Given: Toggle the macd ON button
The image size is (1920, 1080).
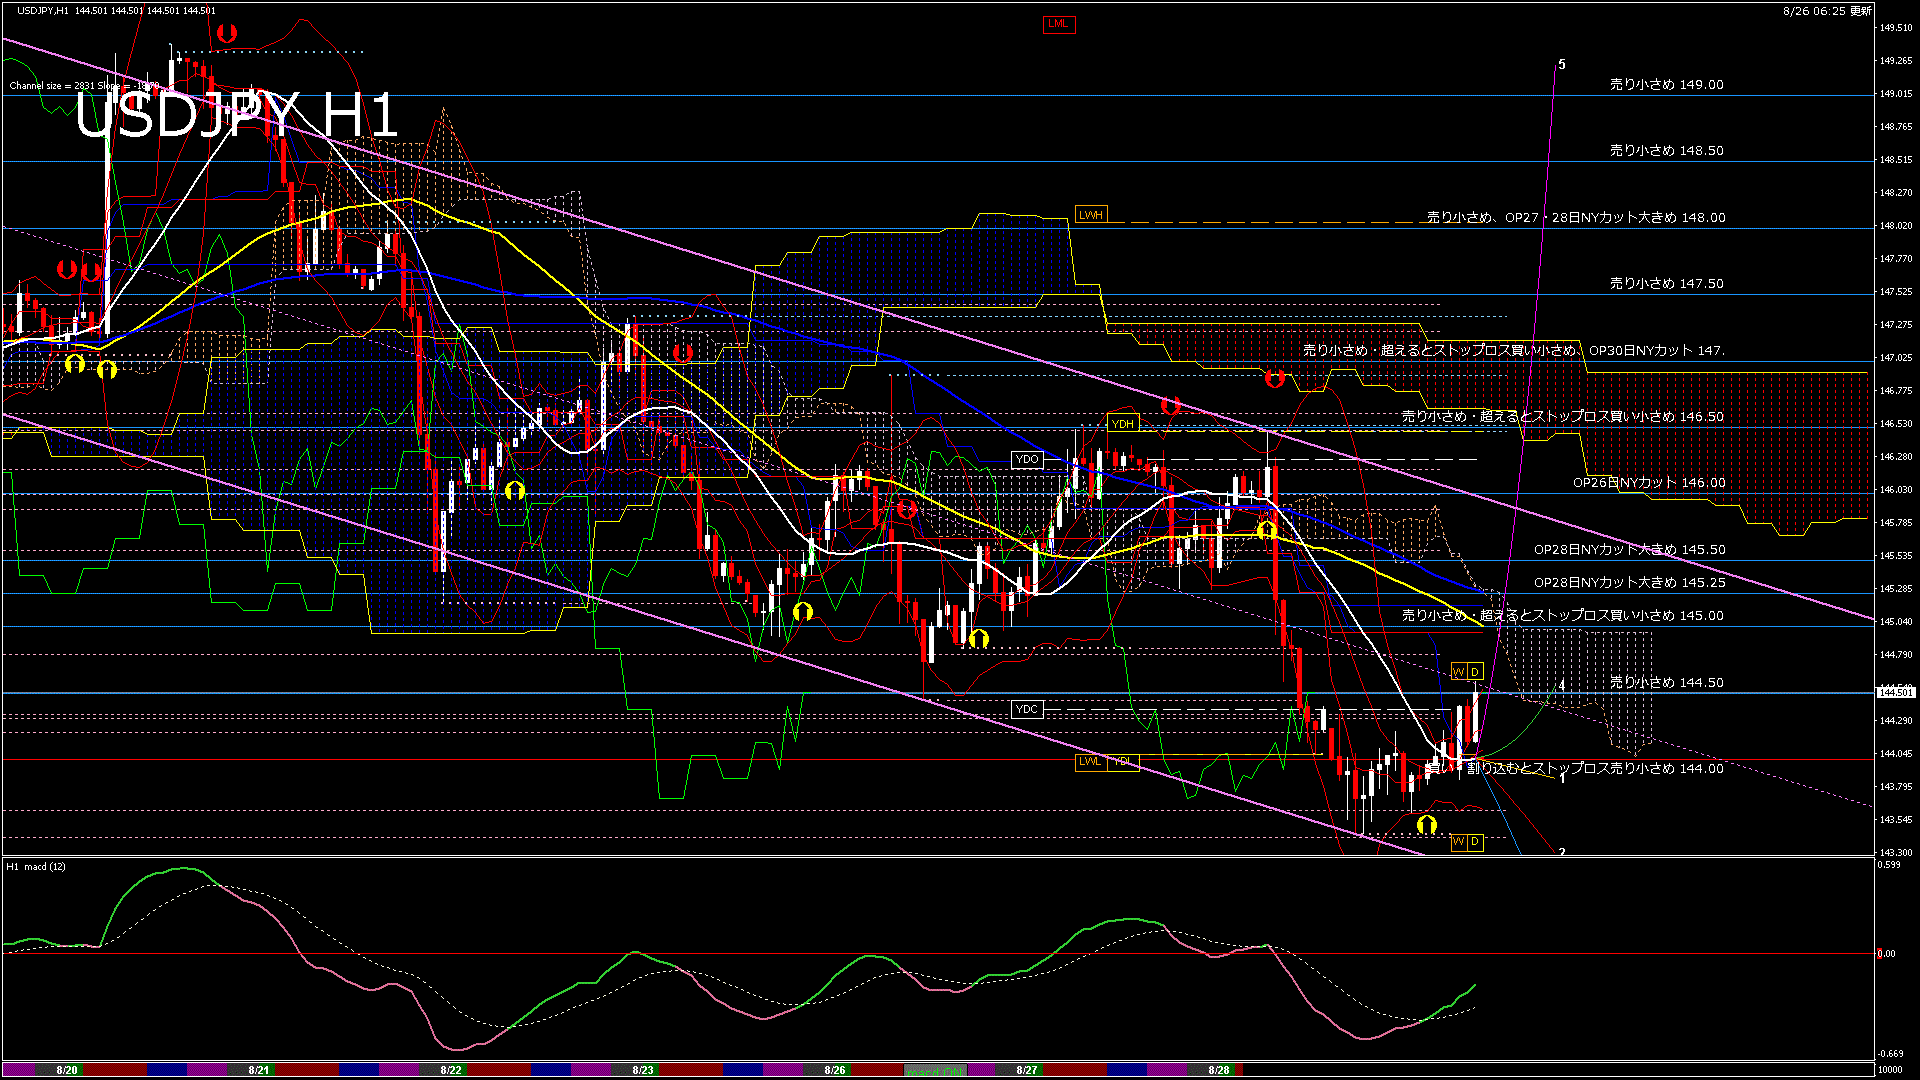Looking at the screenshot, I should [935, 1071].
